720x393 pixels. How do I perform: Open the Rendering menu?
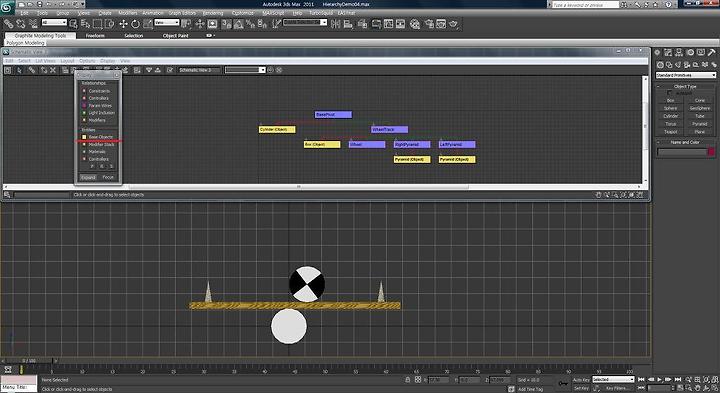tap(213, 13)
